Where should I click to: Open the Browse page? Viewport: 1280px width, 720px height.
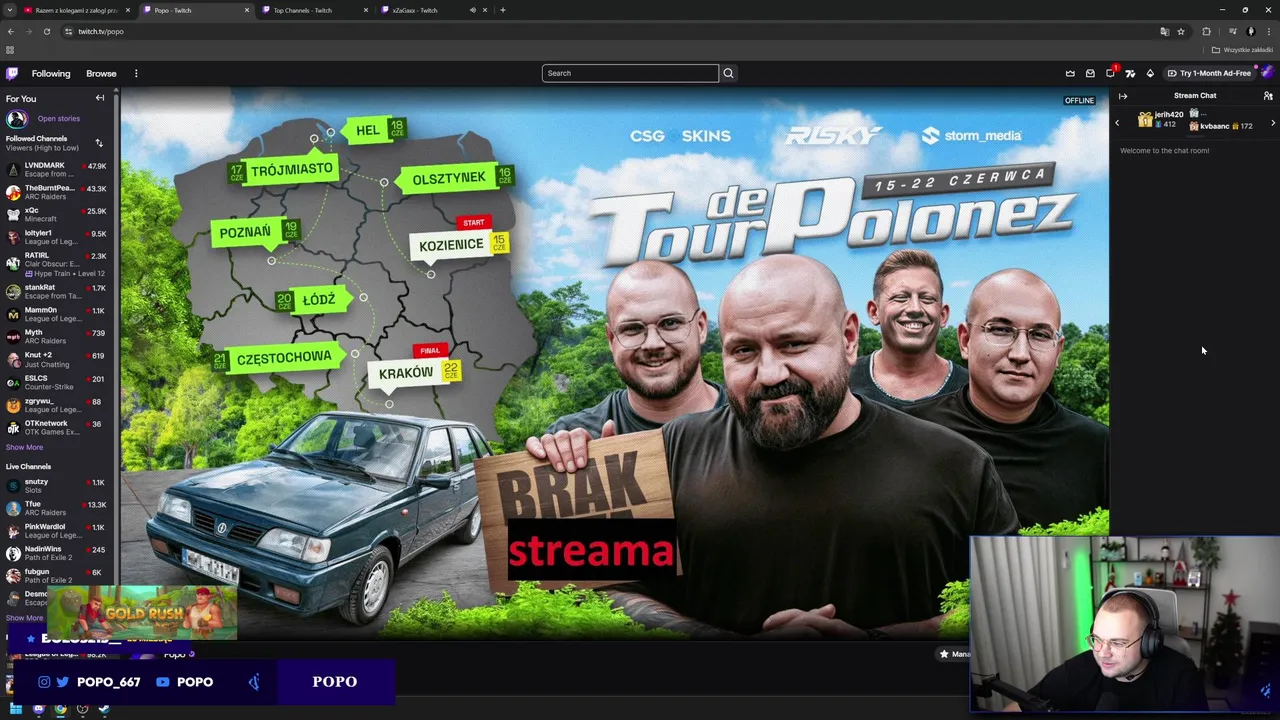101,73
